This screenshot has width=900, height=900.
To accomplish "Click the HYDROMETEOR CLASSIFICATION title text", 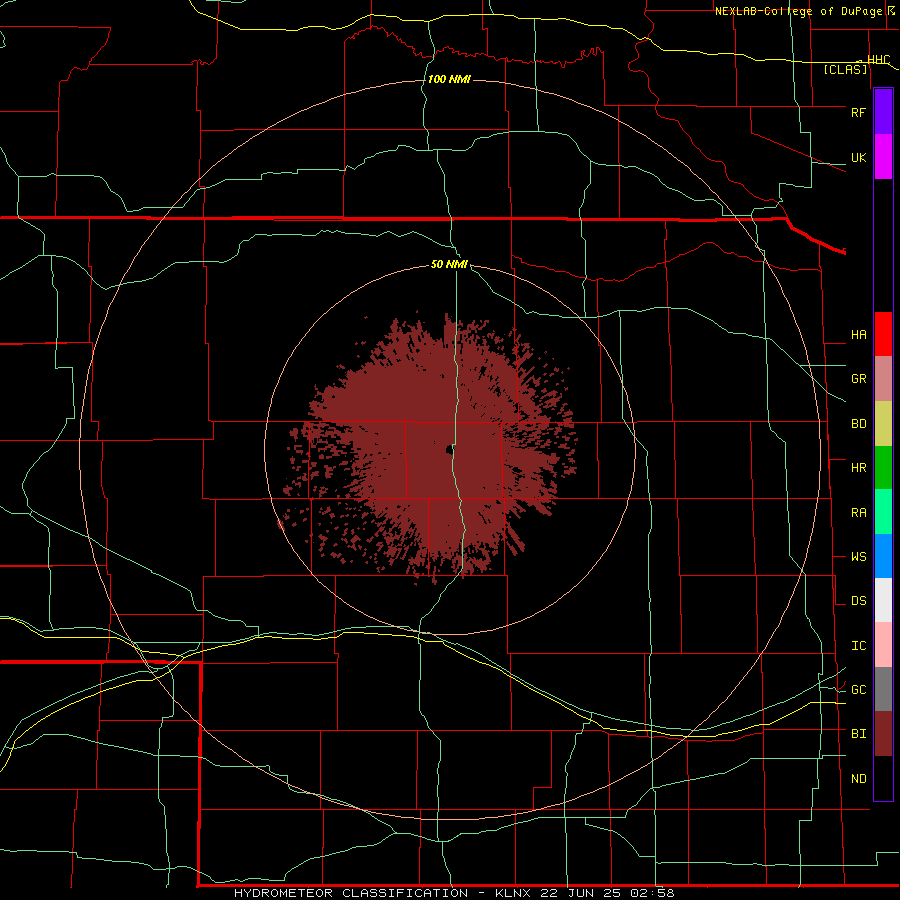I will tap(350, 893).
